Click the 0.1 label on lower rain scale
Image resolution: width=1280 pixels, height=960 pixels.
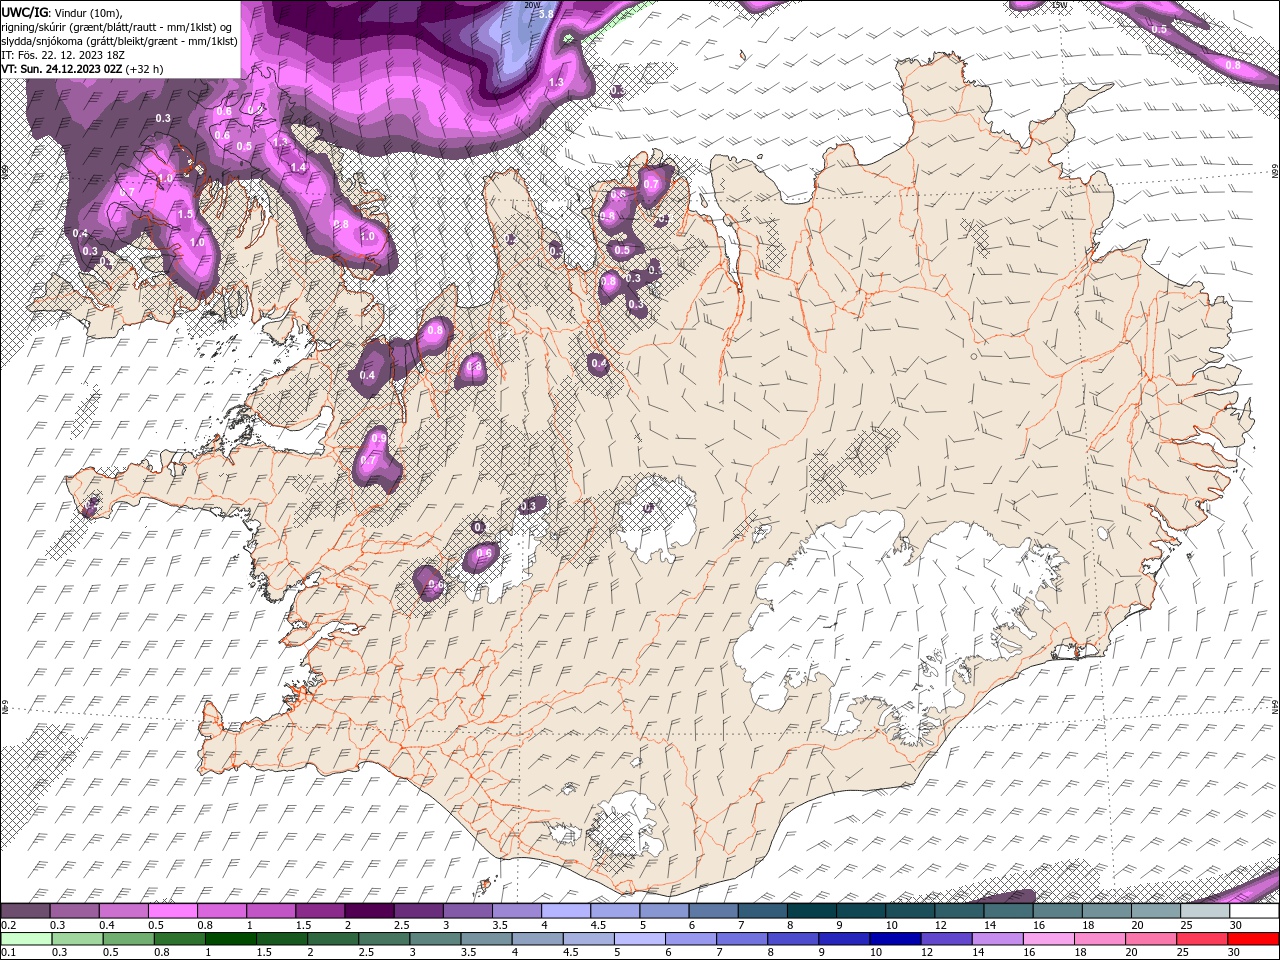9,952
